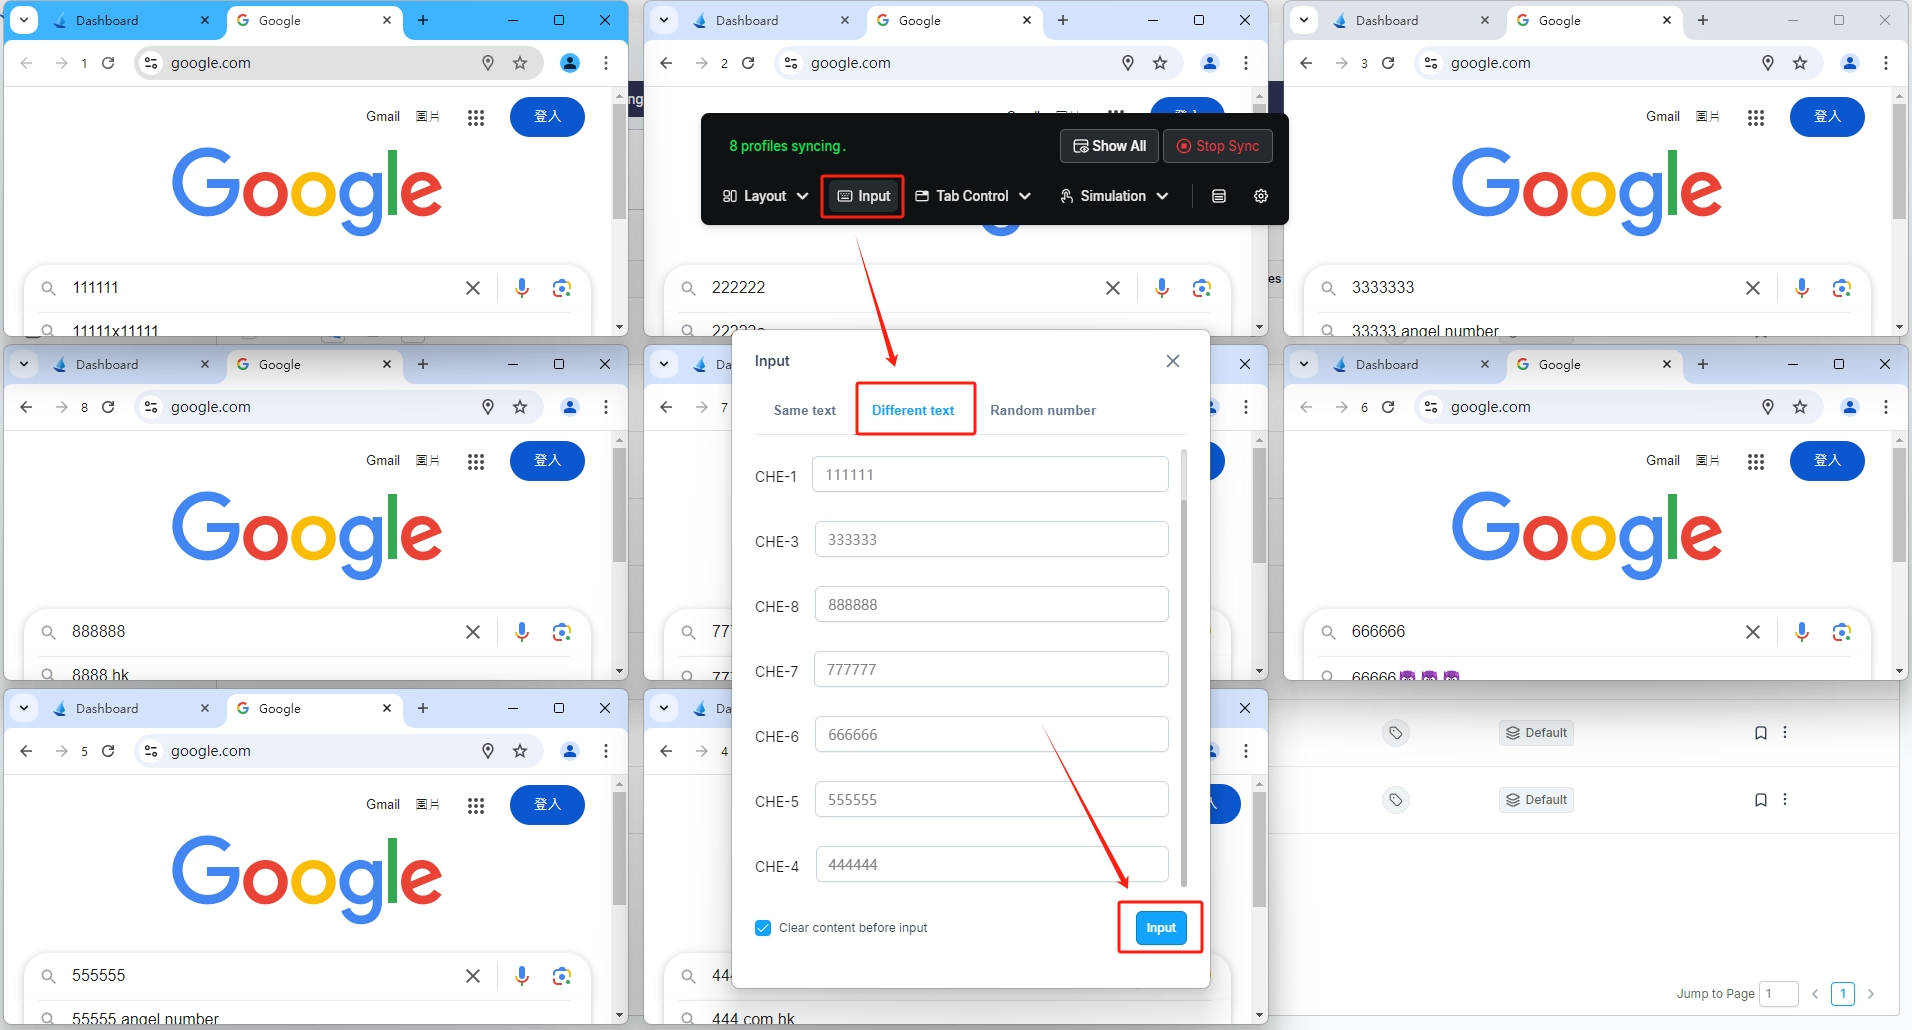Open tab search chevron in window 8
Image resolution: width=1912 pixels, height=1030 pixels.
[24, 364]
